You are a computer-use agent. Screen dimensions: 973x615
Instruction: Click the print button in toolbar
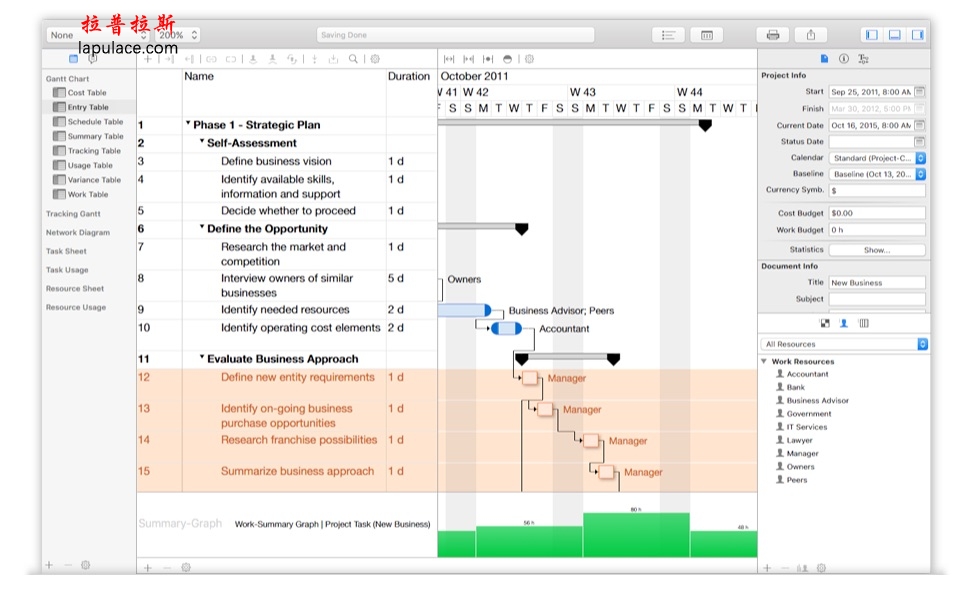click(773, 35)
